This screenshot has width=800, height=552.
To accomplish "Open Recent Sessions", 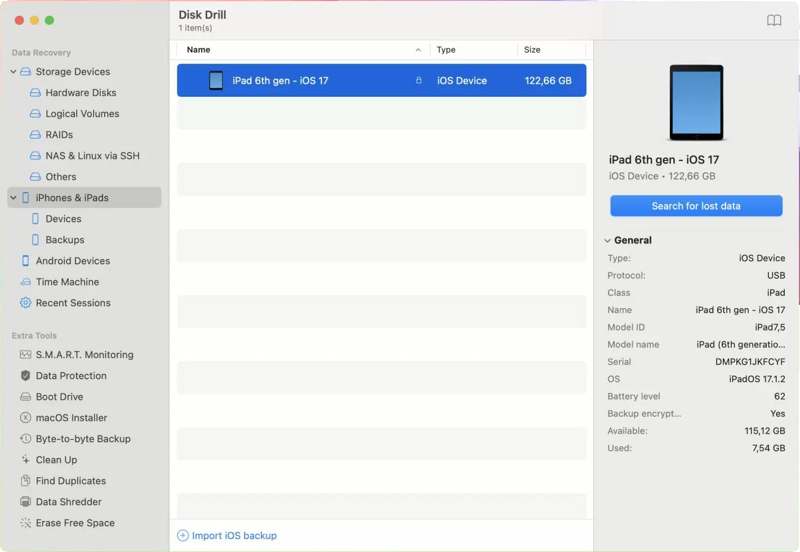I will 73,303.
